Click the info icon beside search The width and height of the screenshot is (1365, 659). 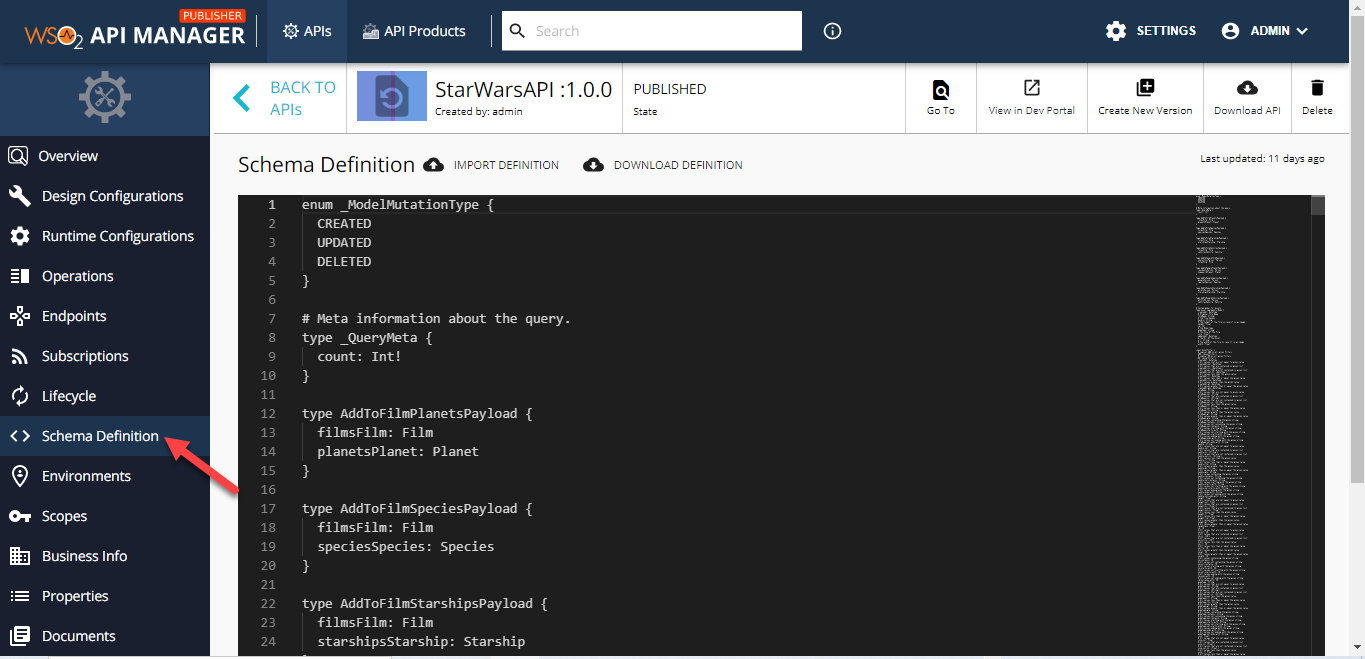[x=832, y=31]
